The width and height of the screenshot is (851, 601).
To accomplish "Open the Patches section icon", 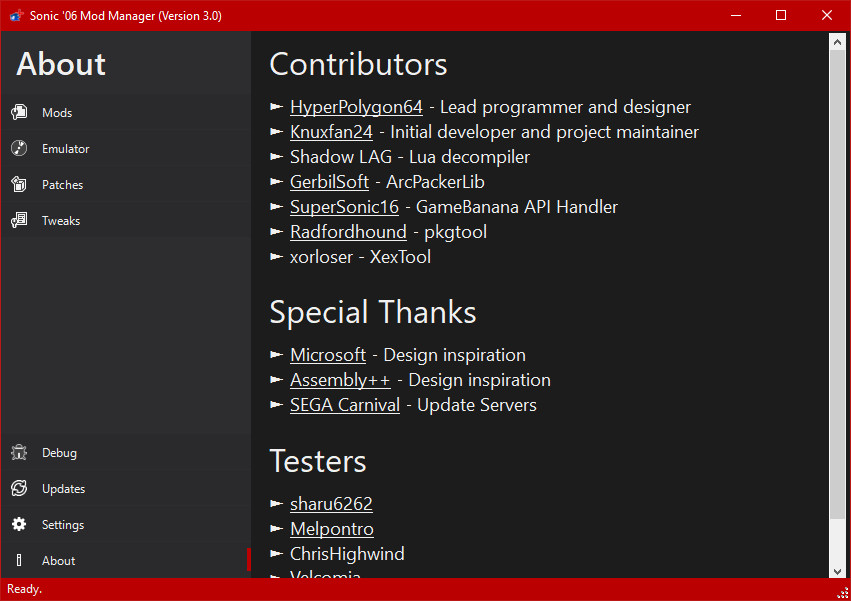I will (21, 184).
